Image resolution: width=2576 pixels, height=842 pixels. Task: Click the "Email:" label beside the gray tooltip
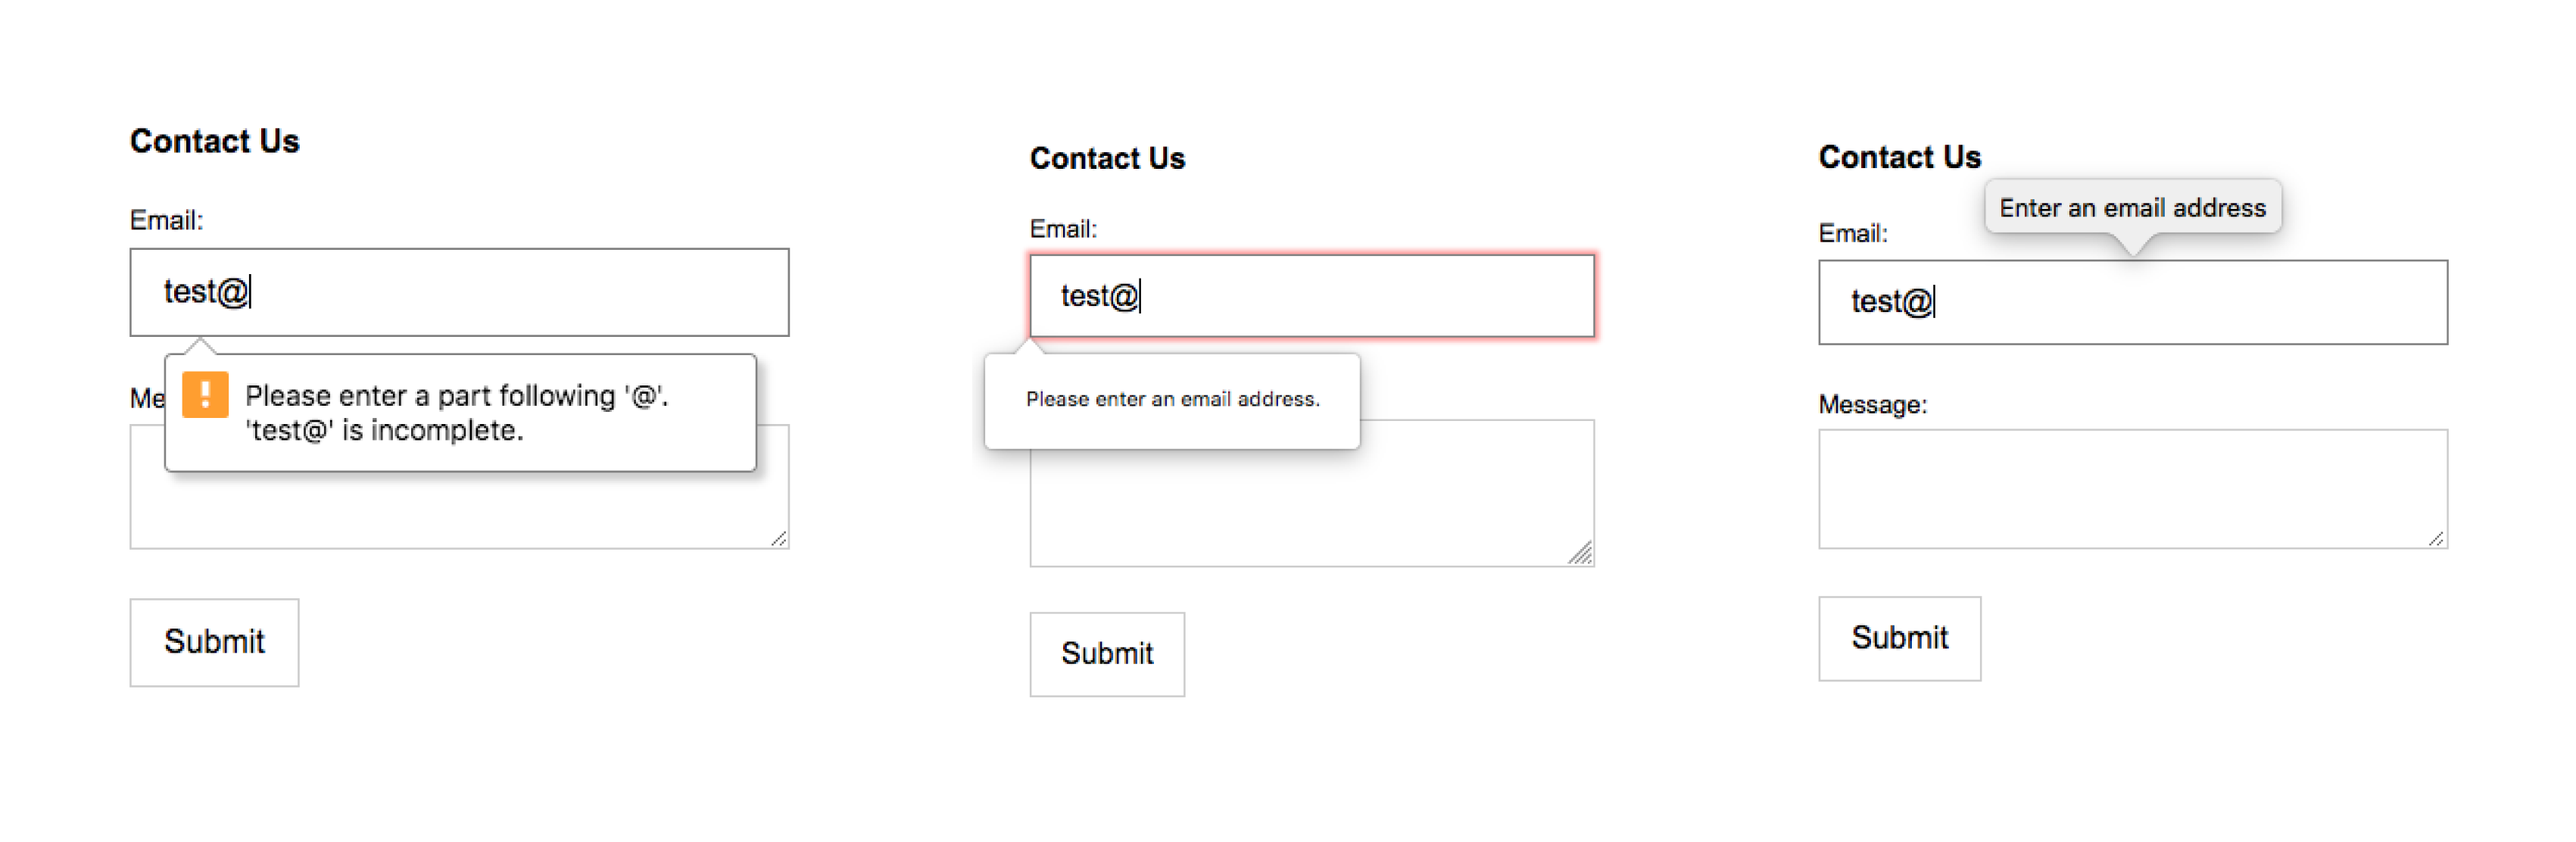coord(1852,233)
